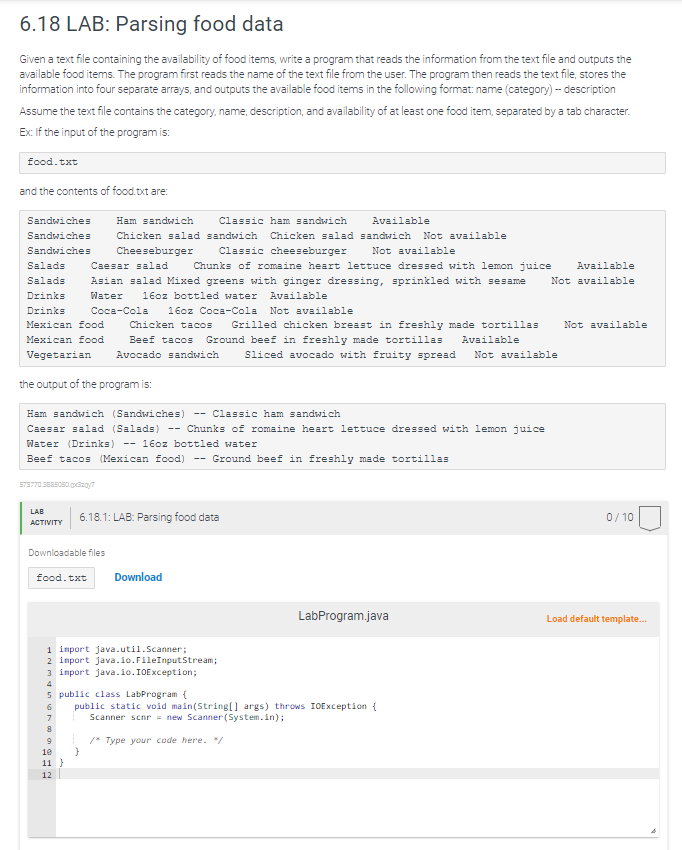Click the 'and the contents of food.txt are:' text
Screen dimensions: 682x850
(x=93, y=191)
